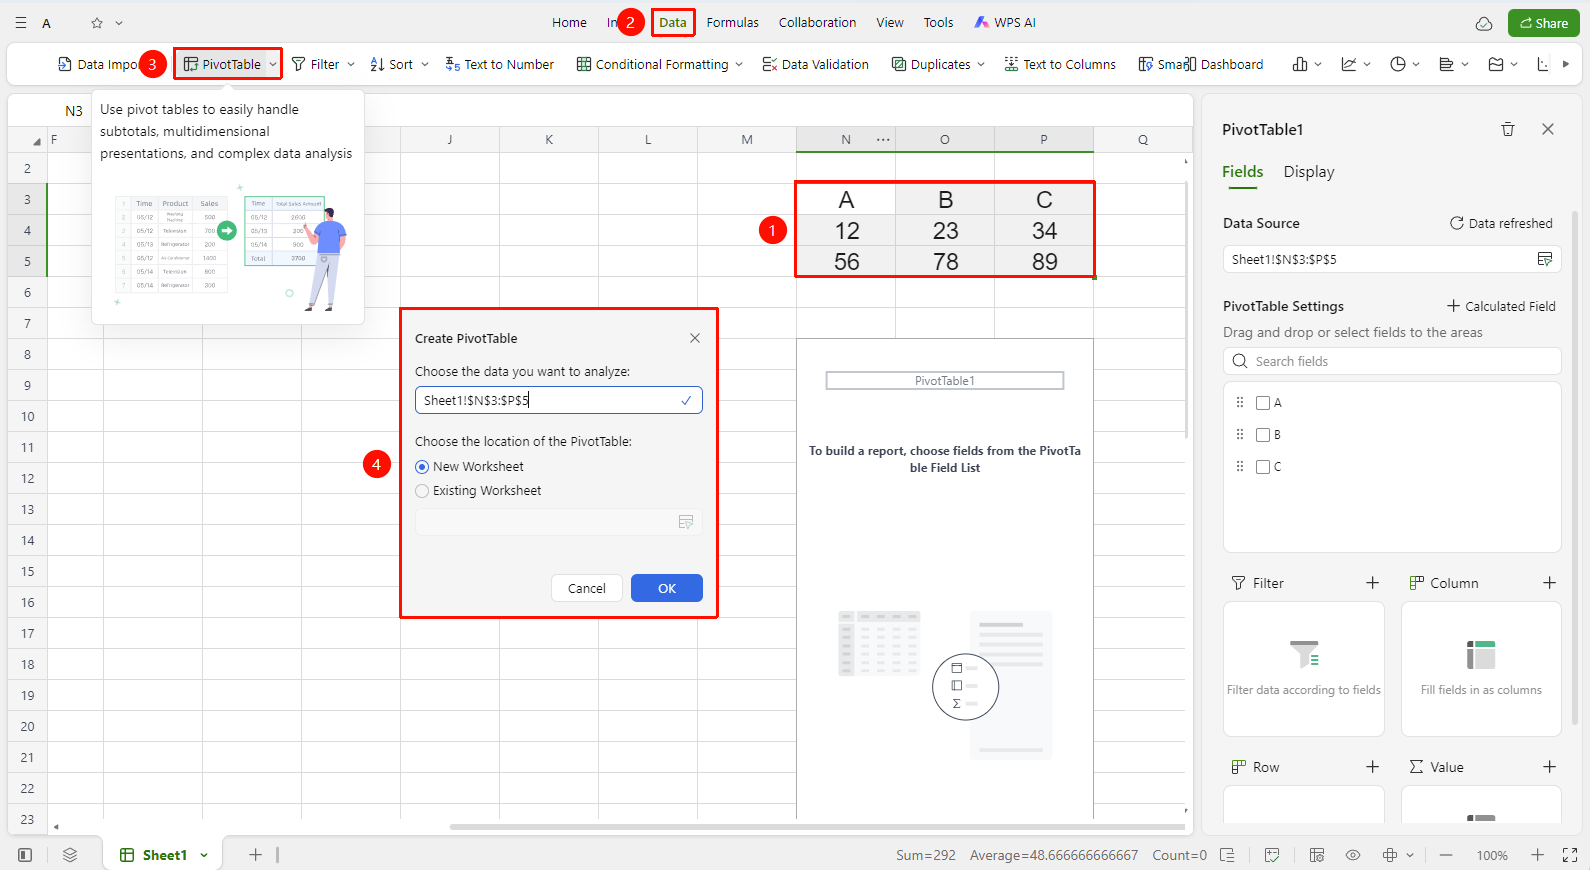Toggle the eye protection mode icon in status bar
The width and height of the screenshot is (1590, 870).
click(x=1353, y=855)
